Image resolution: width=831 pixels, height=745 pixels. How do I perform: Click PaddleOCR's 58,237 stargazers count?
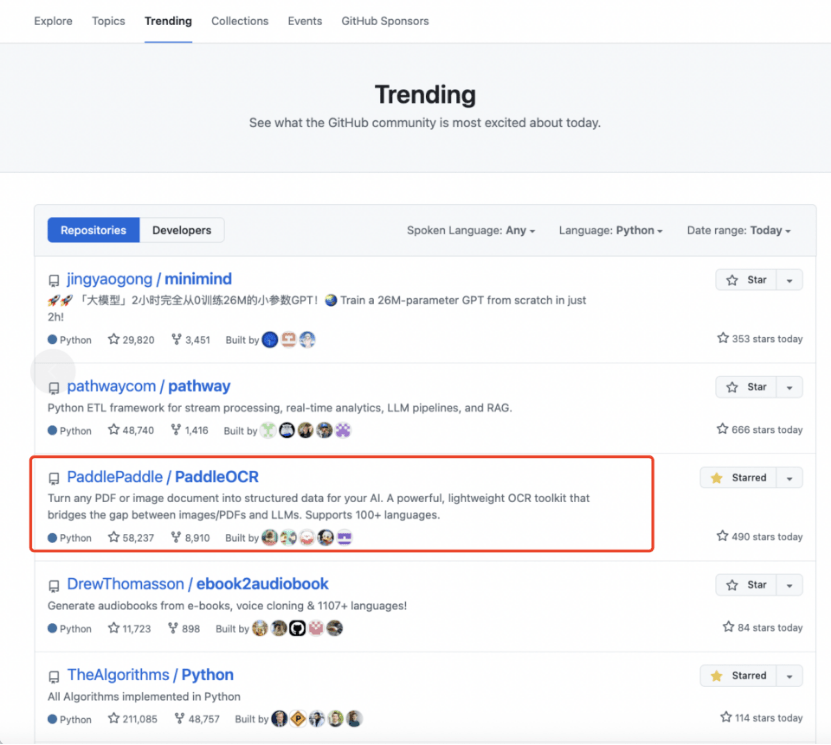tap(131, 537)
